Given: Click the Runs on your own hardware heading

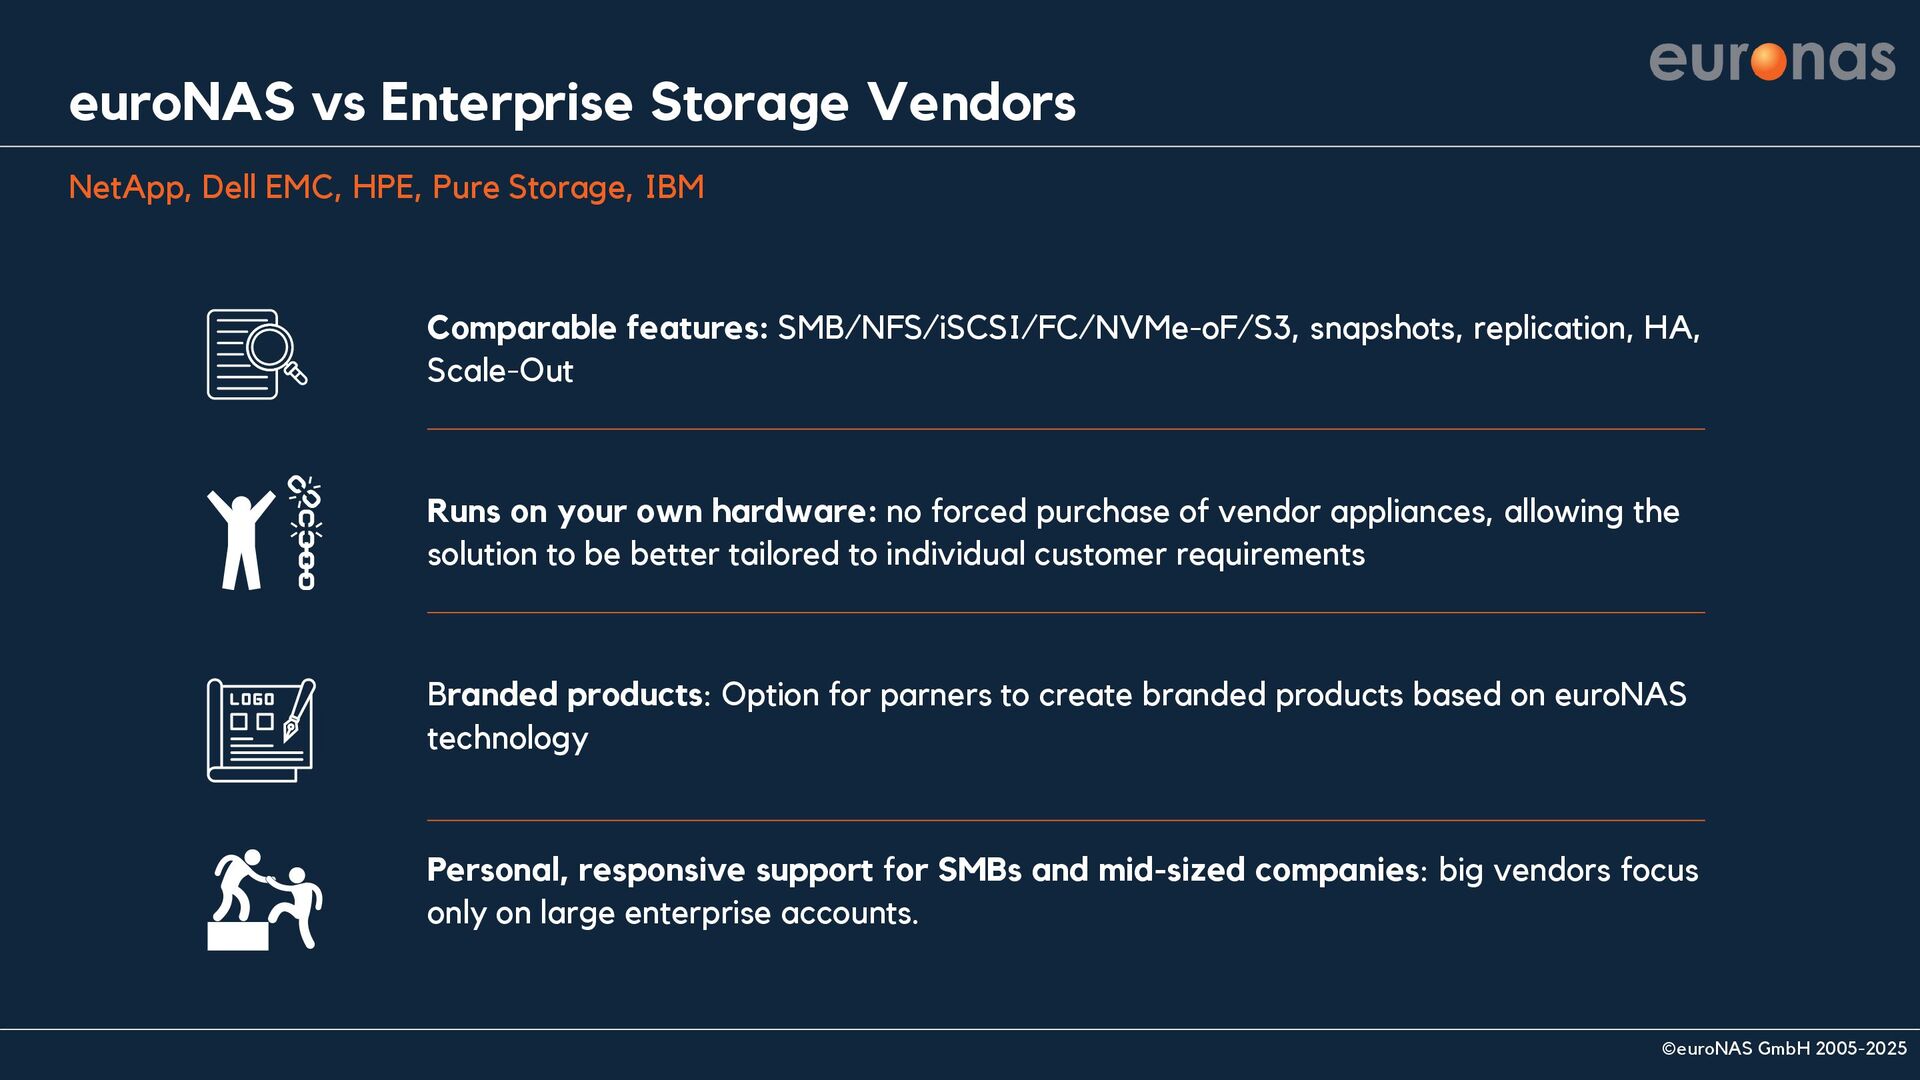Looking at the screenshot, I should [x=651, y=511].
